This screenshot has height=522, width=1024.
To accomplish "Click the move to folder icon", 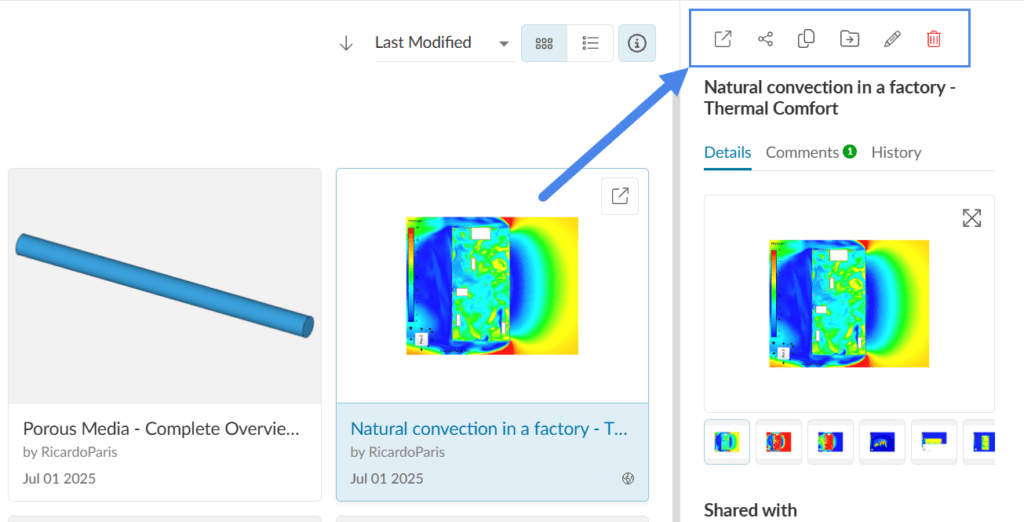I will click(848, 39).
